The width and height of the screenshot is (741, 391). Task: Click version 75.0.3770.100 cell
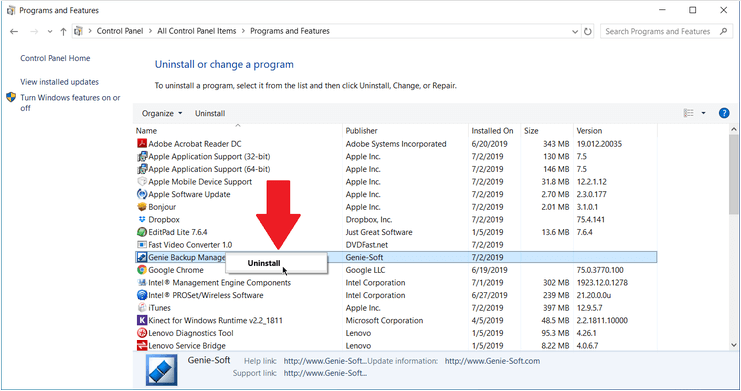click(600, 270)
